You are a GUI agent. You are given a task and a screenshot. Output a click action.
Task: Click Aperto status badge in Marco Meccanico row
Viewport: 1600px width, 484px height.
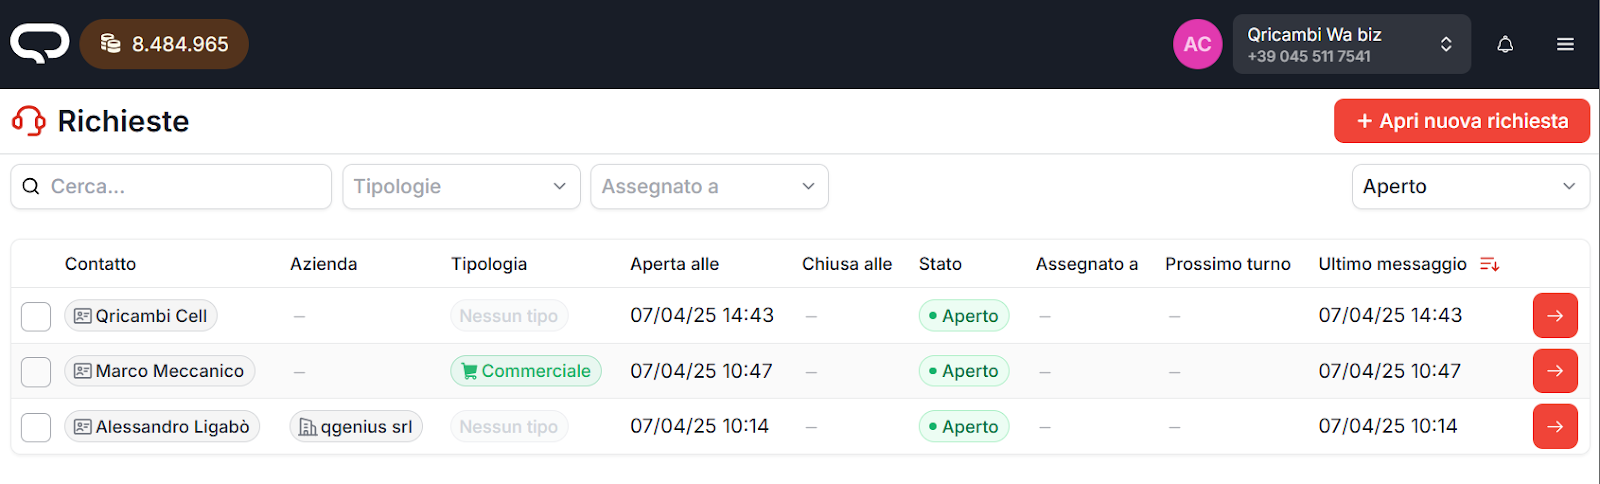(964, 371)
